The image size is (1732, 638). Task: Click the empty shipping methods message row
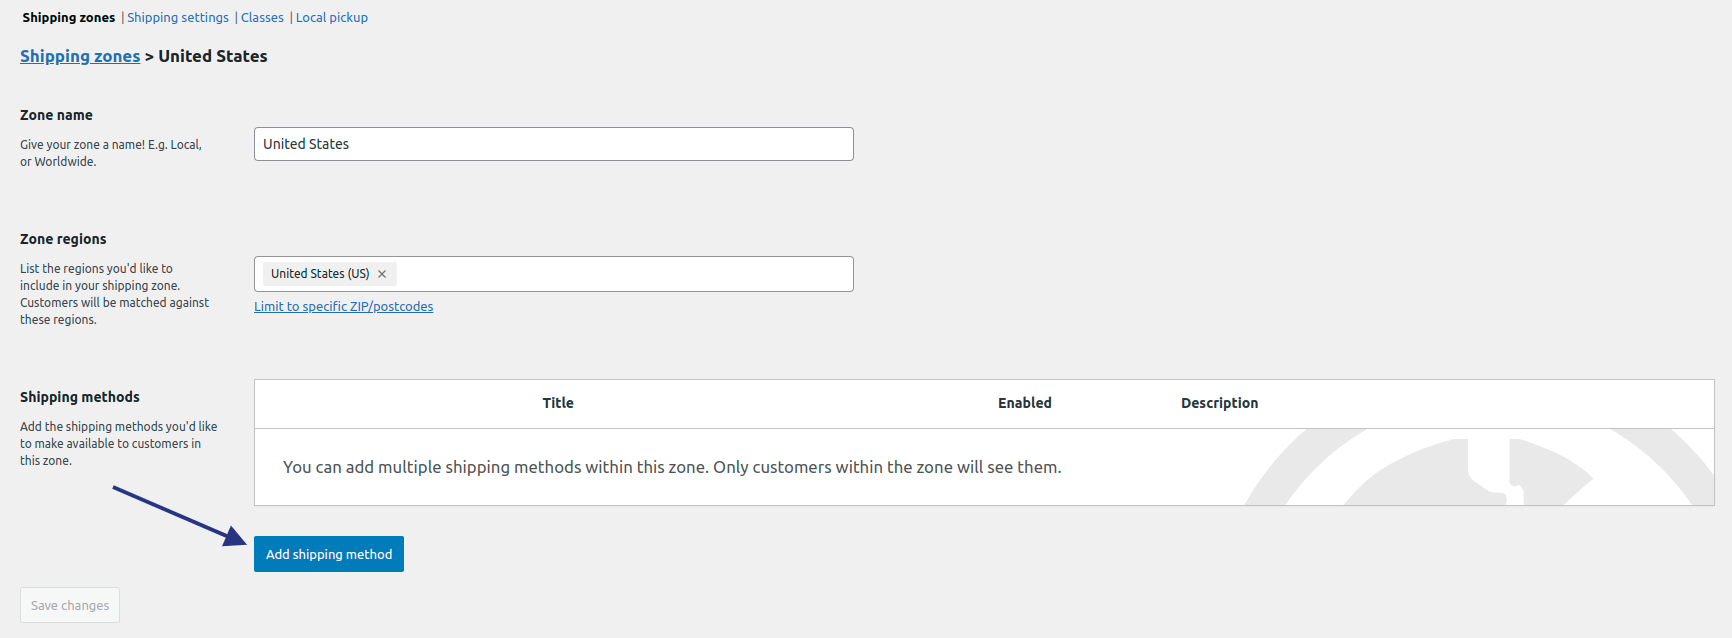pos(672,467)
